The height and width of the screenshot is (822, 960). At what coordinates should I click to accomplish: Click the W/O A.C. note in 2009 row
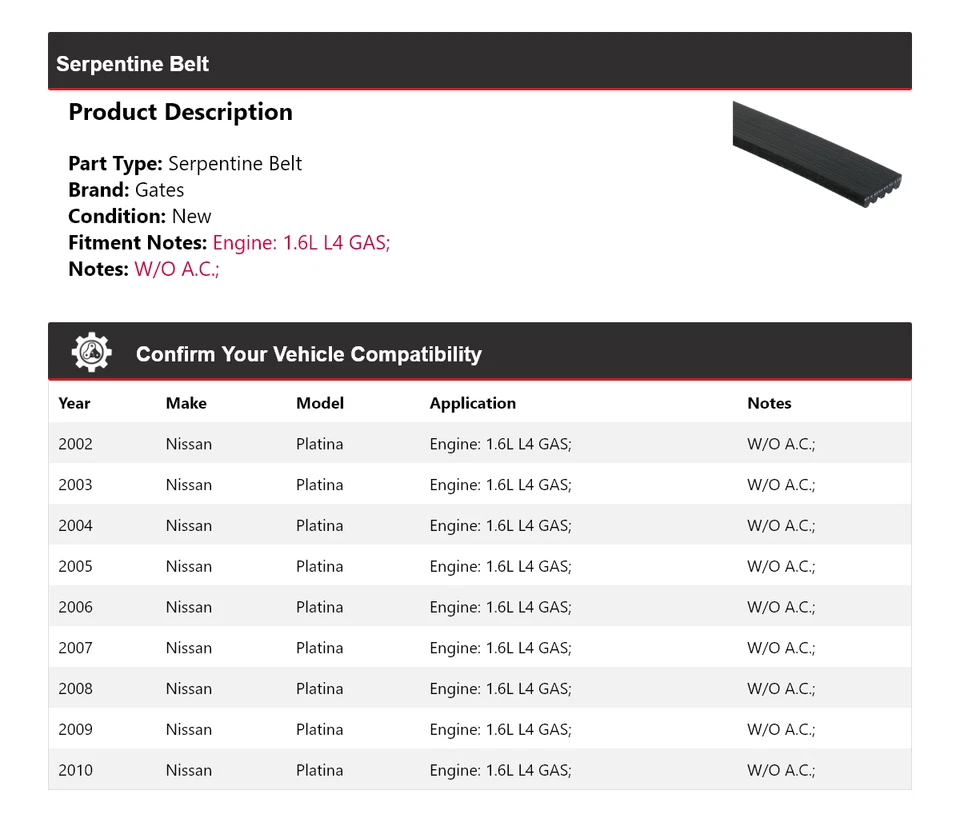(x=781, y=730)
